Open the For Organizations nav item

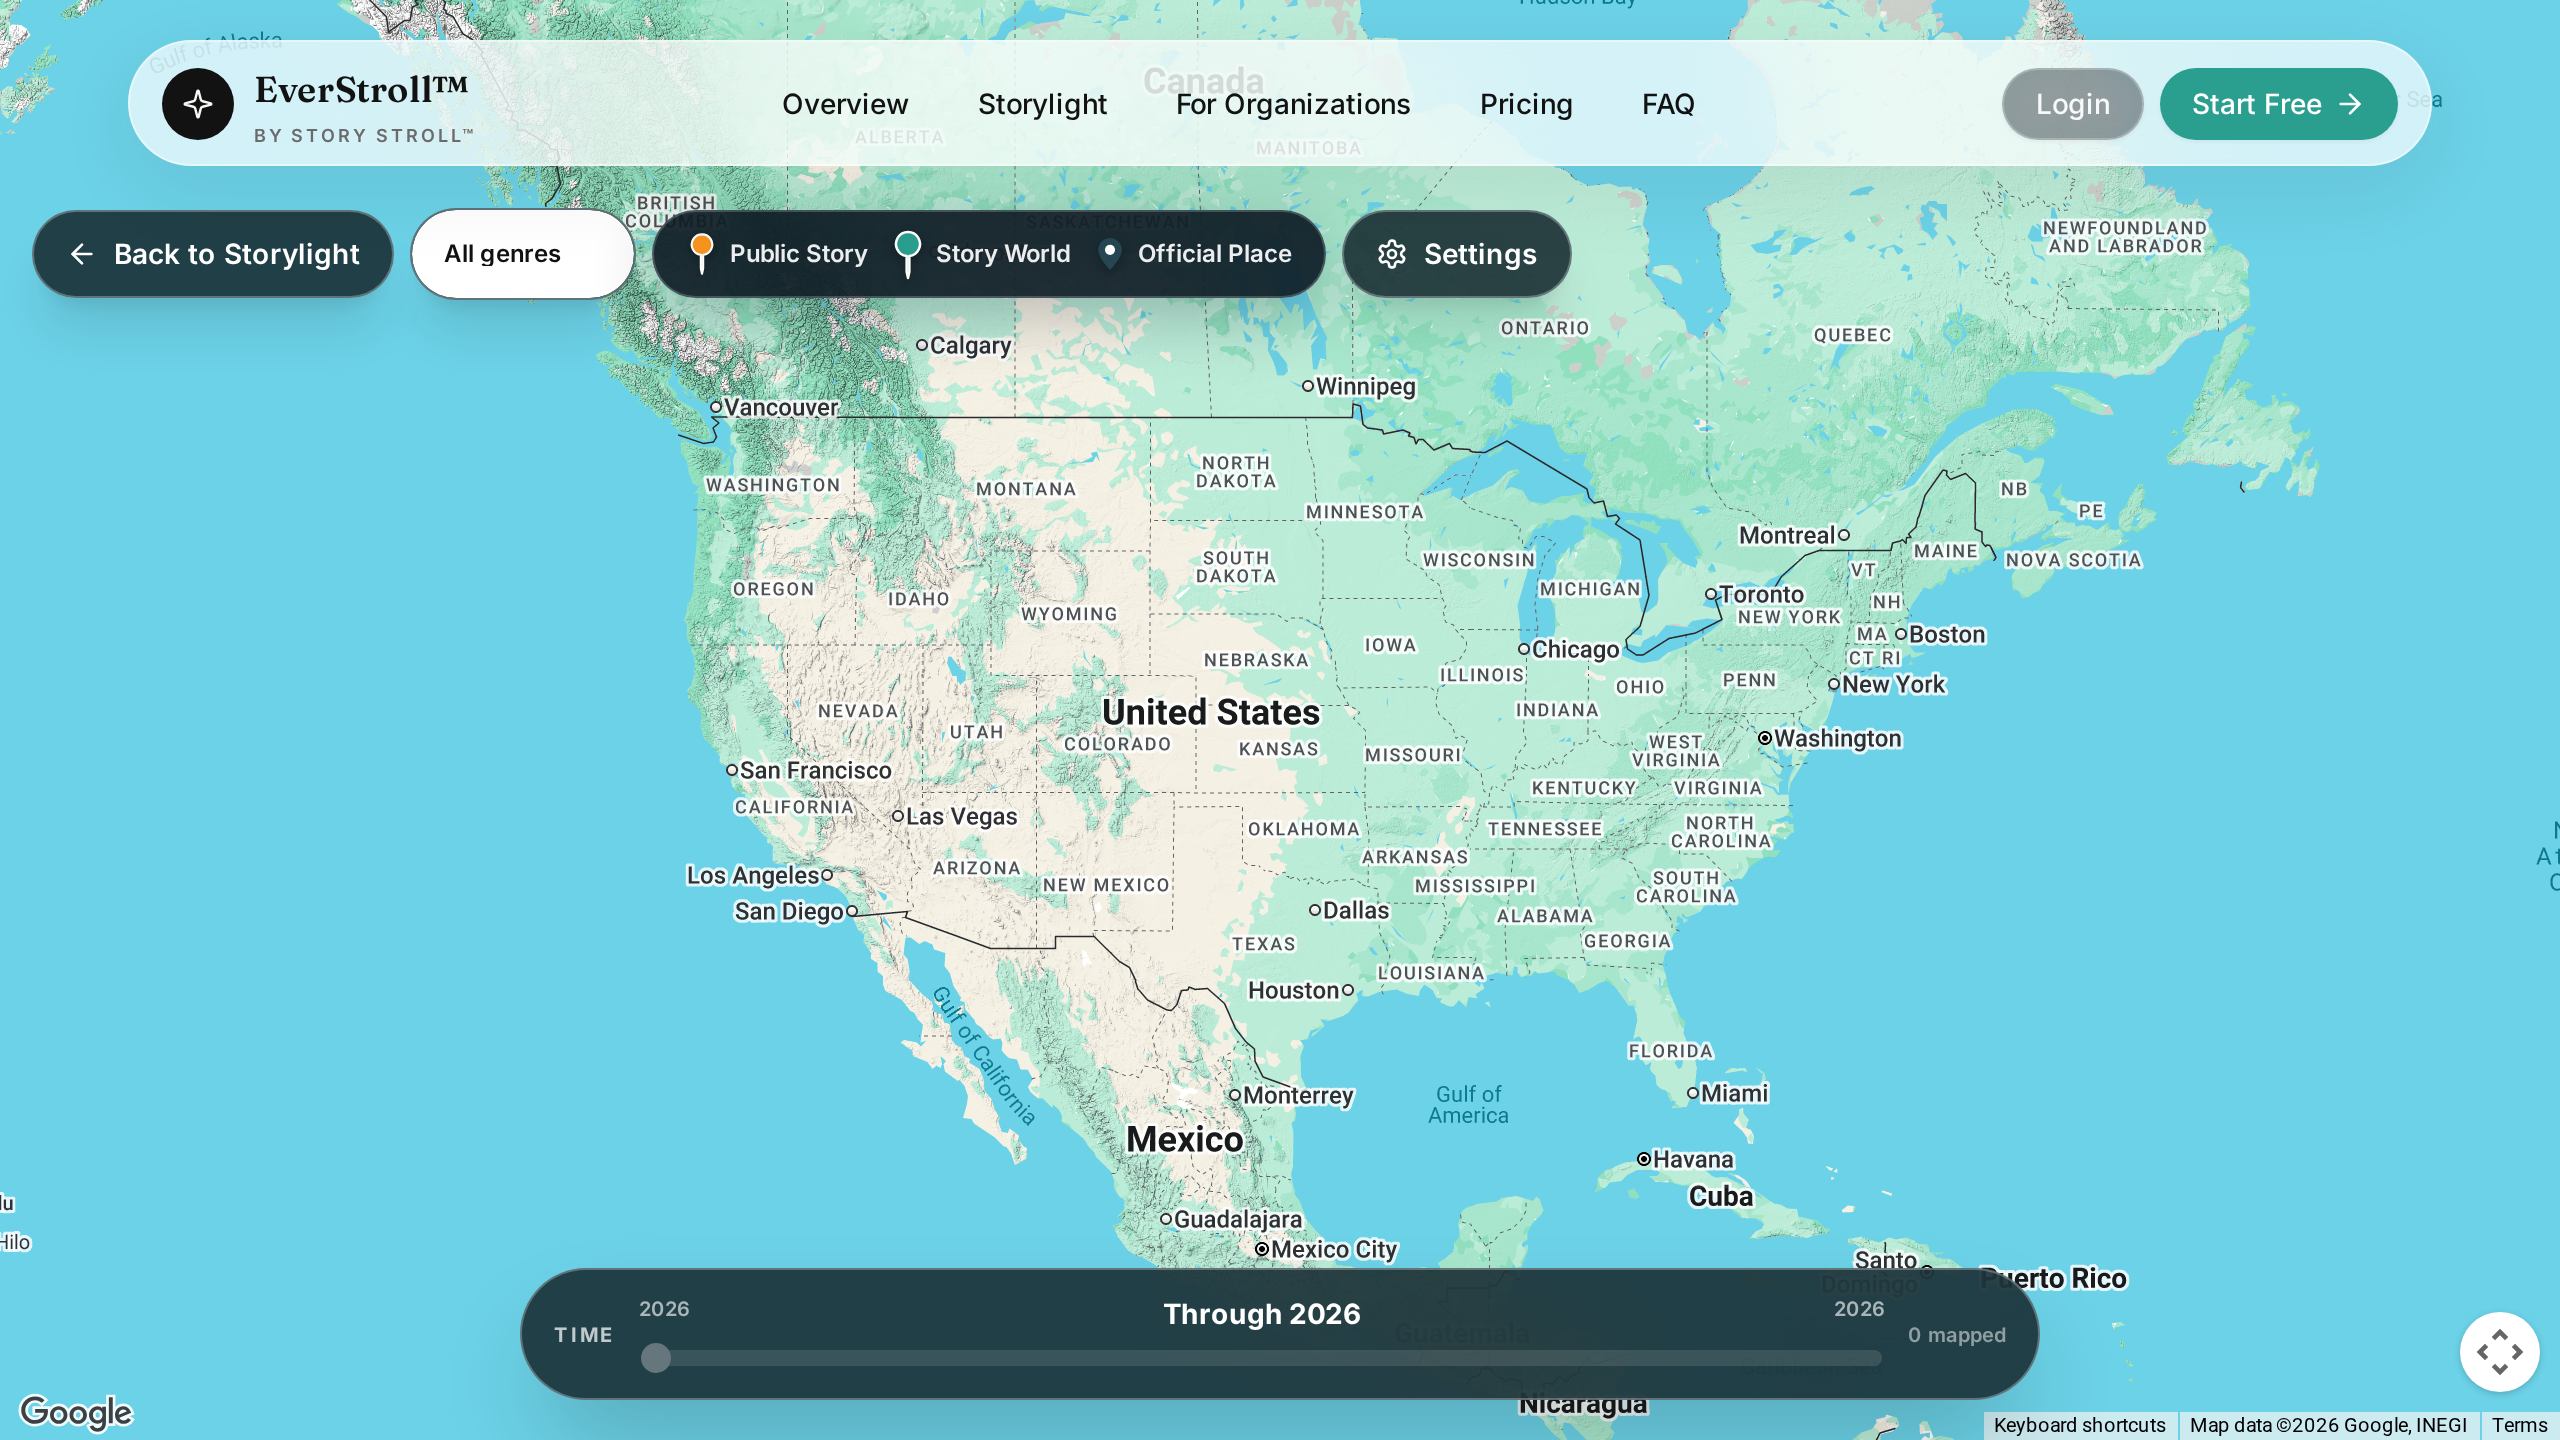(x=1293, y=104)
